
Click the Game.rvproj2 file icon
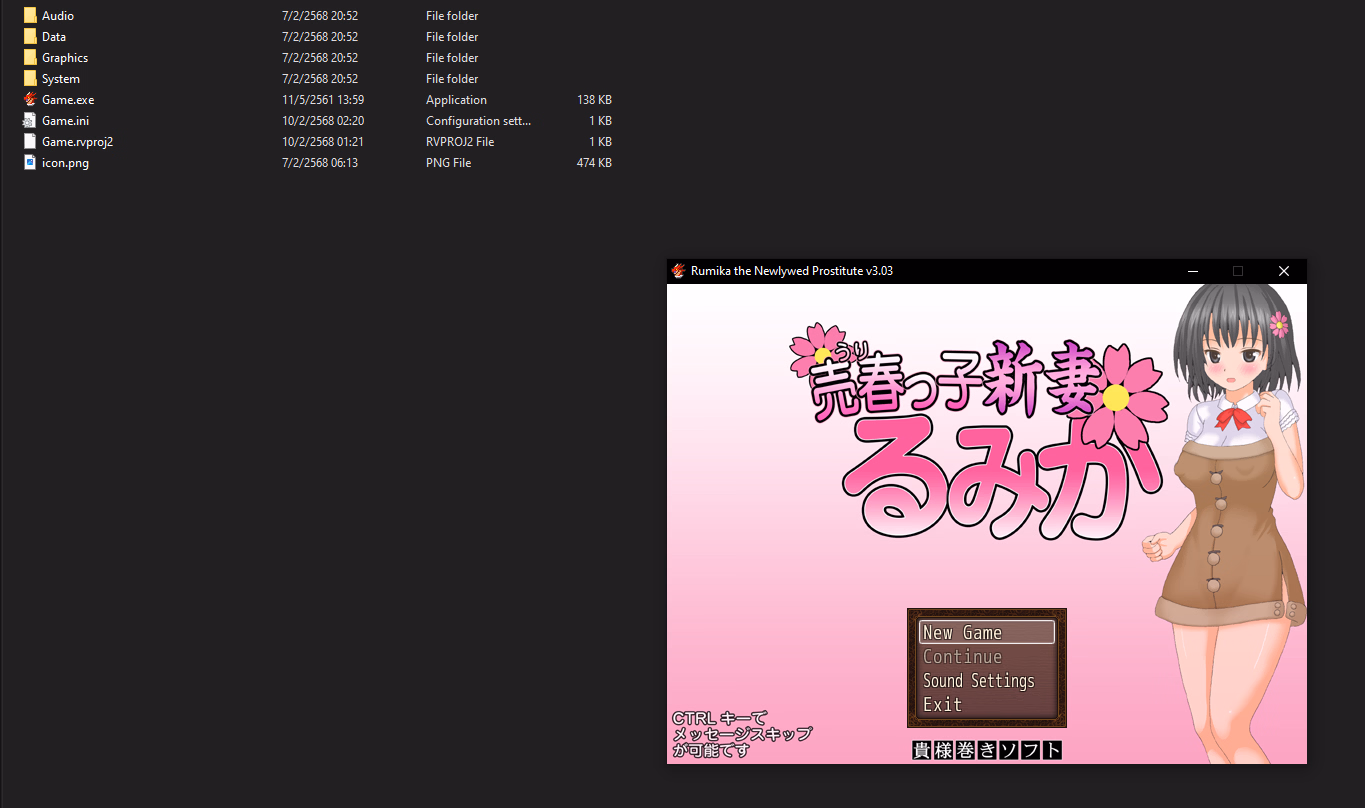point(30,142)
